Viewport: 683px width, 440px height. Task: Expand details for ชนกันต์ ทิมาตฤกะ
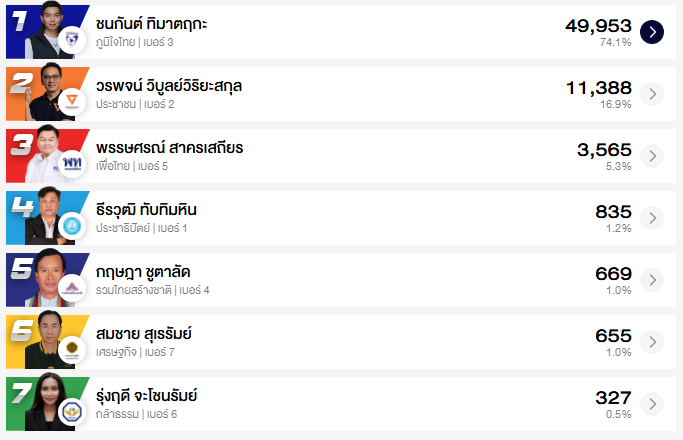pos(651,32)
